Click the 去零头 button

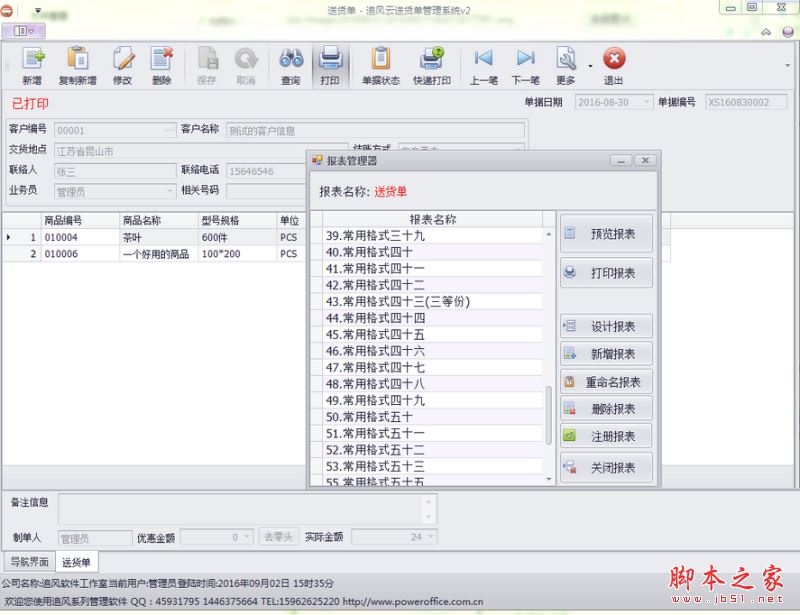click(279, 537)
